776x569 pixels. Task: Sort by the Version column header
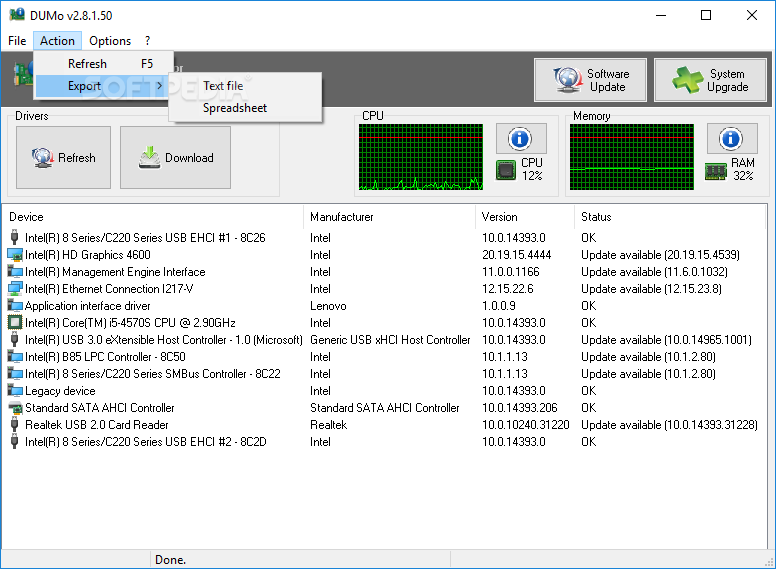pyautogui.click(x=525, y=217)
